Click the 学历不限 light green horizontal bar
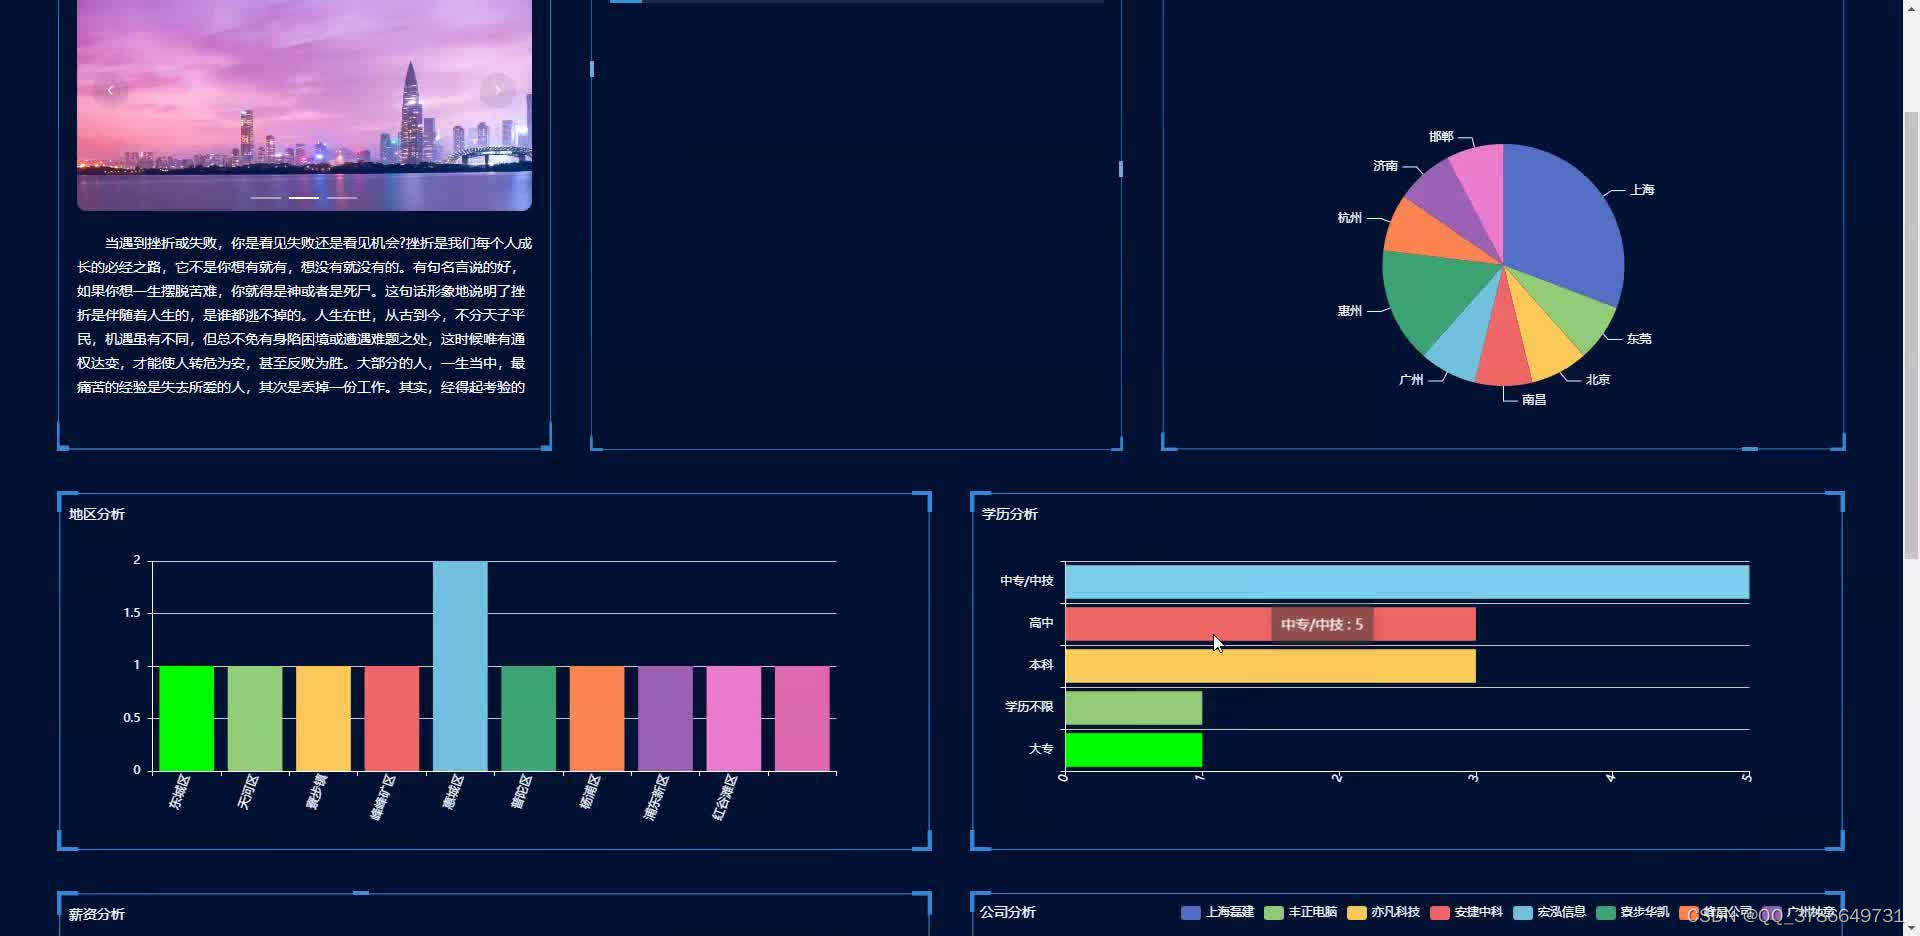 pyautogui.click(x=1133, y=708)
